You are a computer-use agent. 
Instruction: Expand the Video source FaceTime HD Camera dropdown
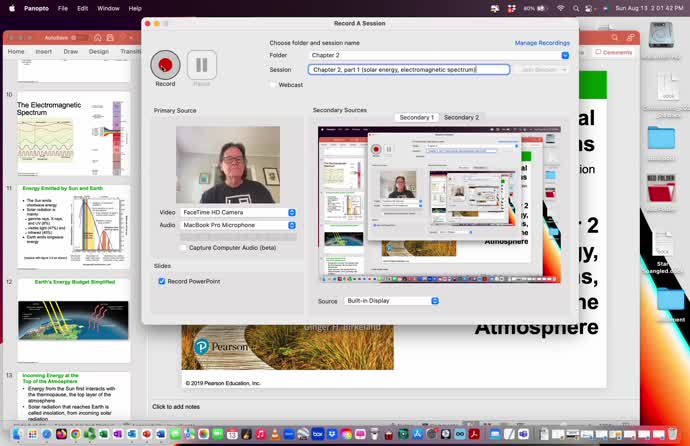tap(238, 212)
